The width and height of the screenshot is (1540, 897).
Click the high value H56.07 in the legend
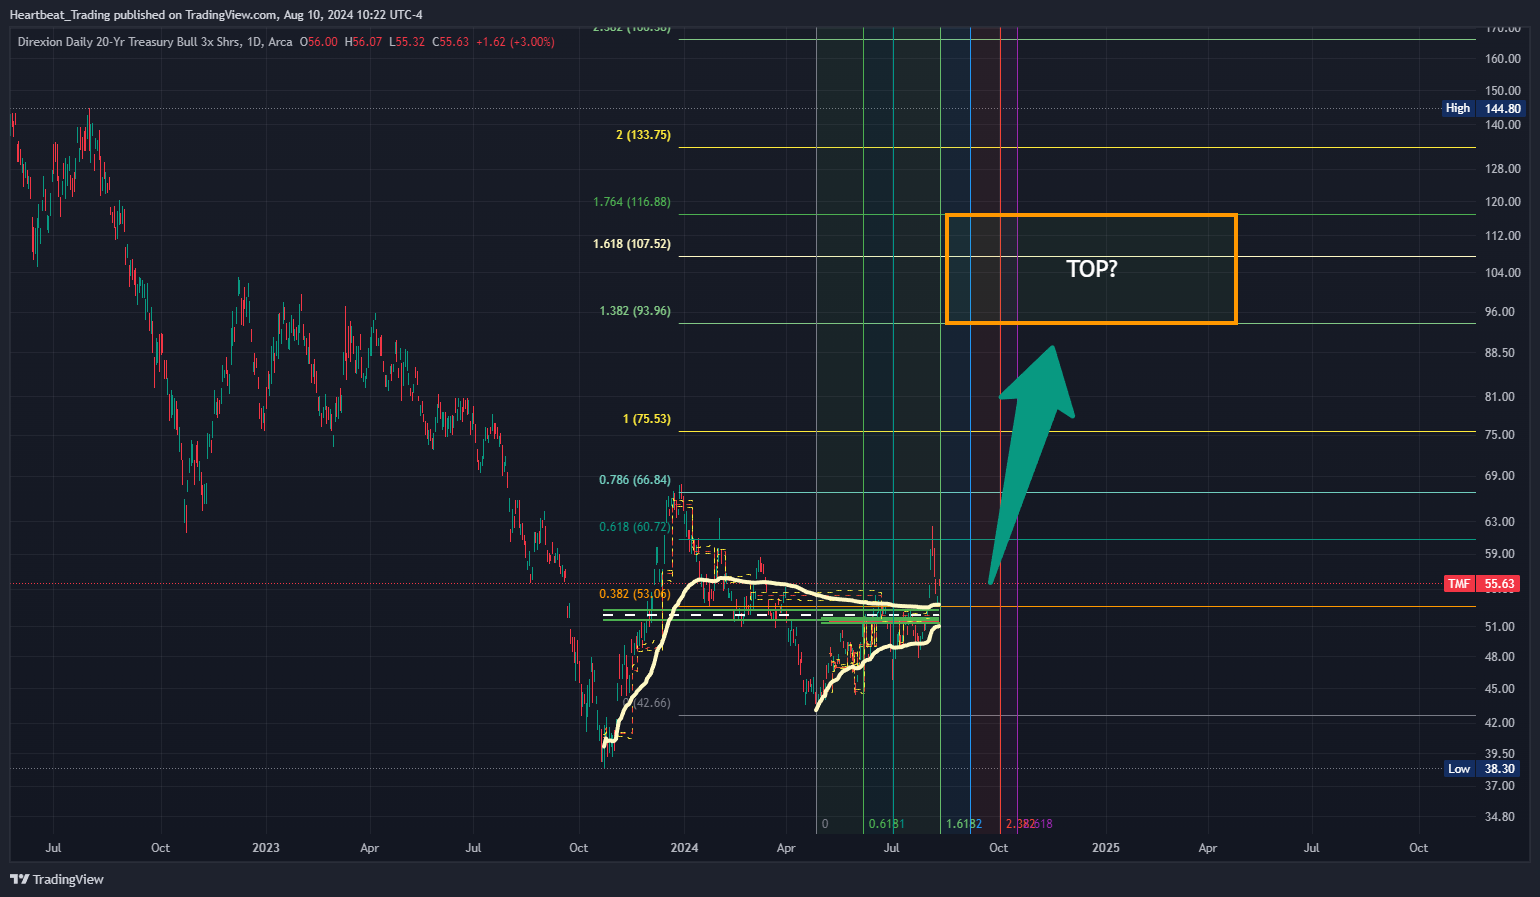pyautogui.click(x=363, y=42)
